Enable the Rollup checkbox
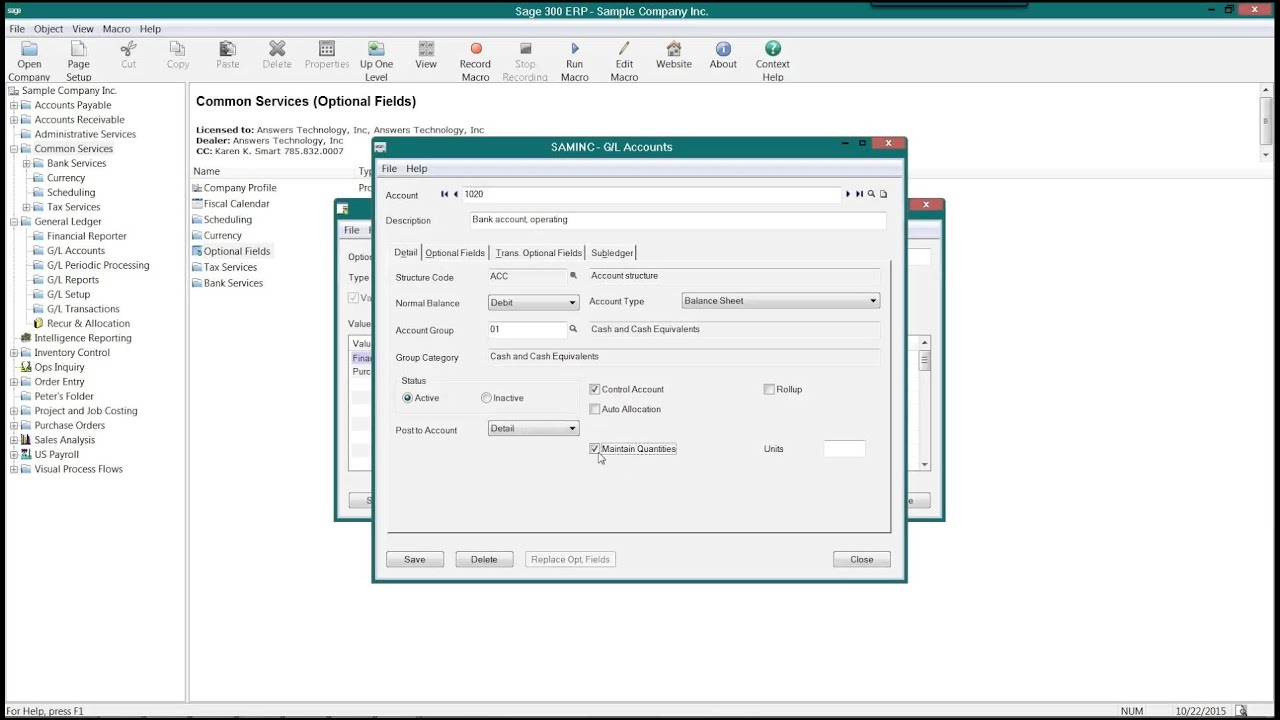Viewport: 1280px width, 720px height. click(769, 389)
